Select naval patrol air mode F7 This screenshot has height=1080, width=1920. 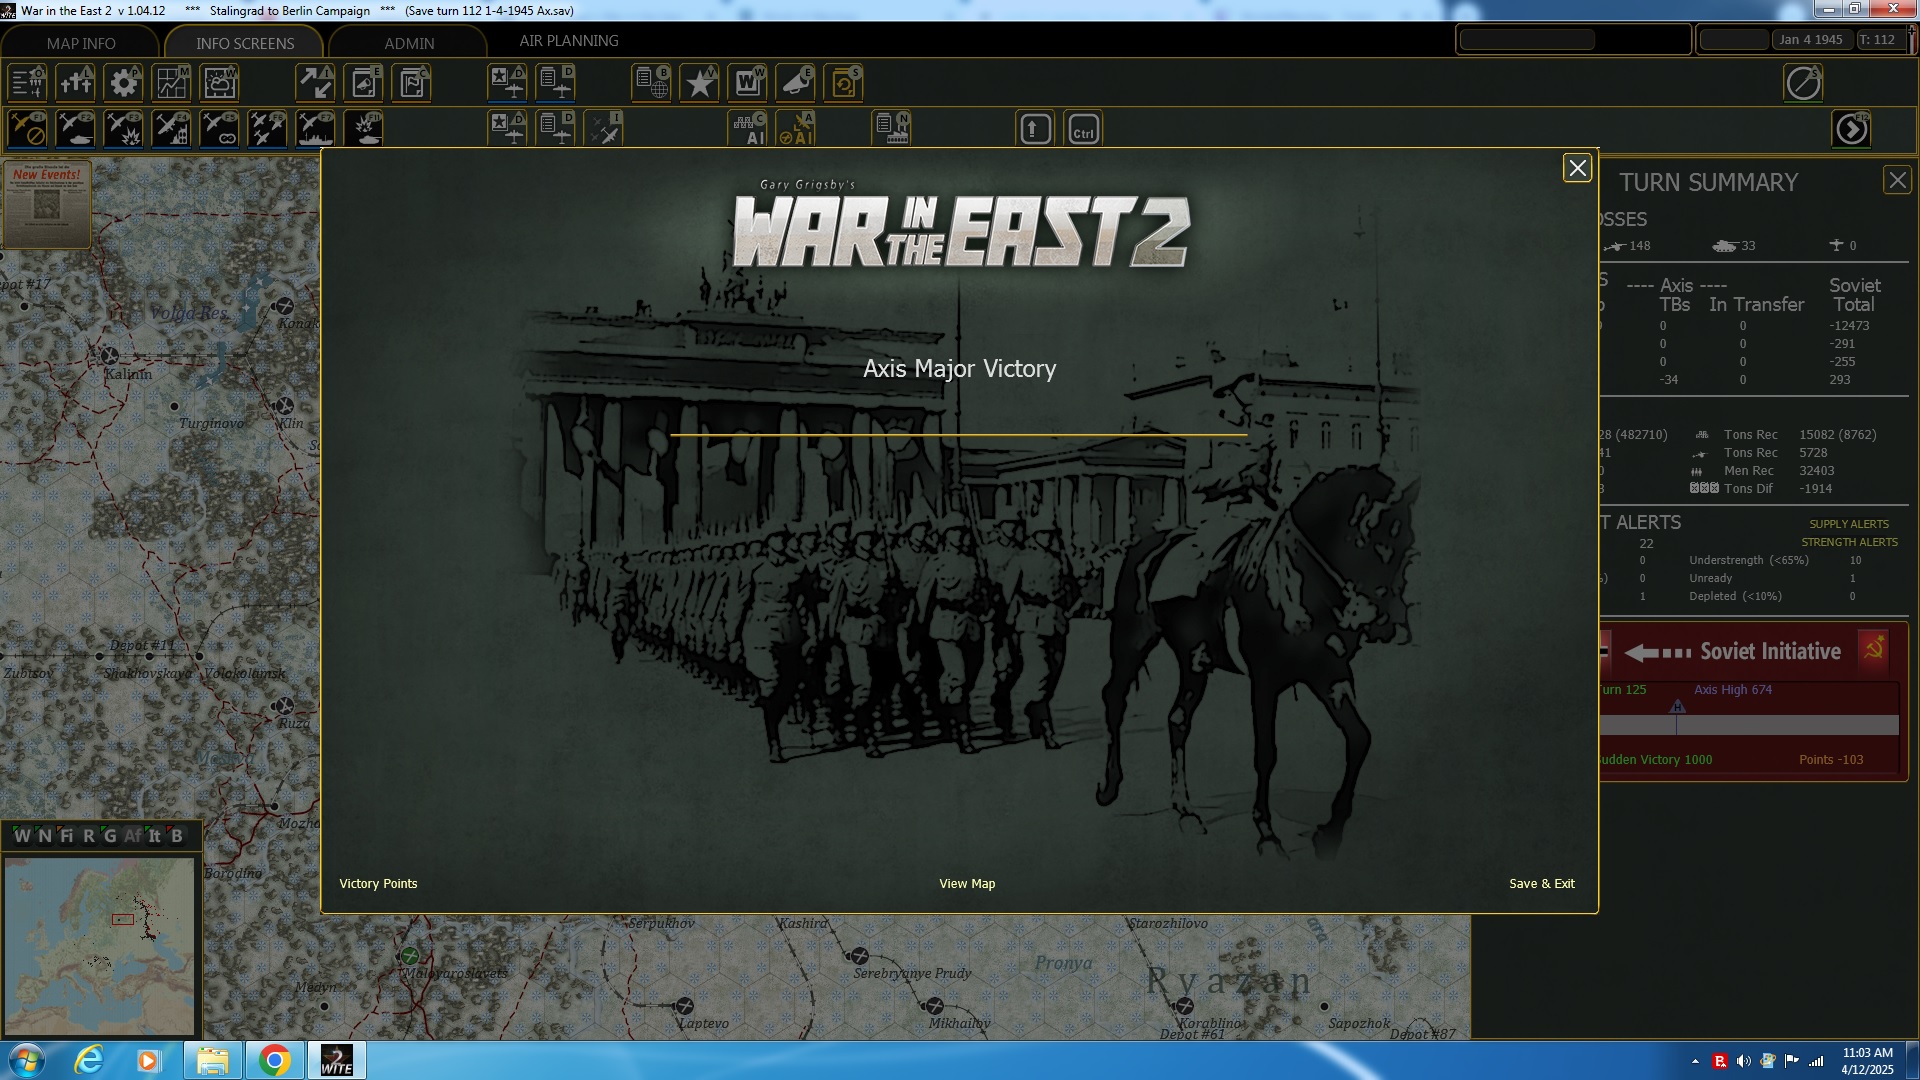point(316,129)
